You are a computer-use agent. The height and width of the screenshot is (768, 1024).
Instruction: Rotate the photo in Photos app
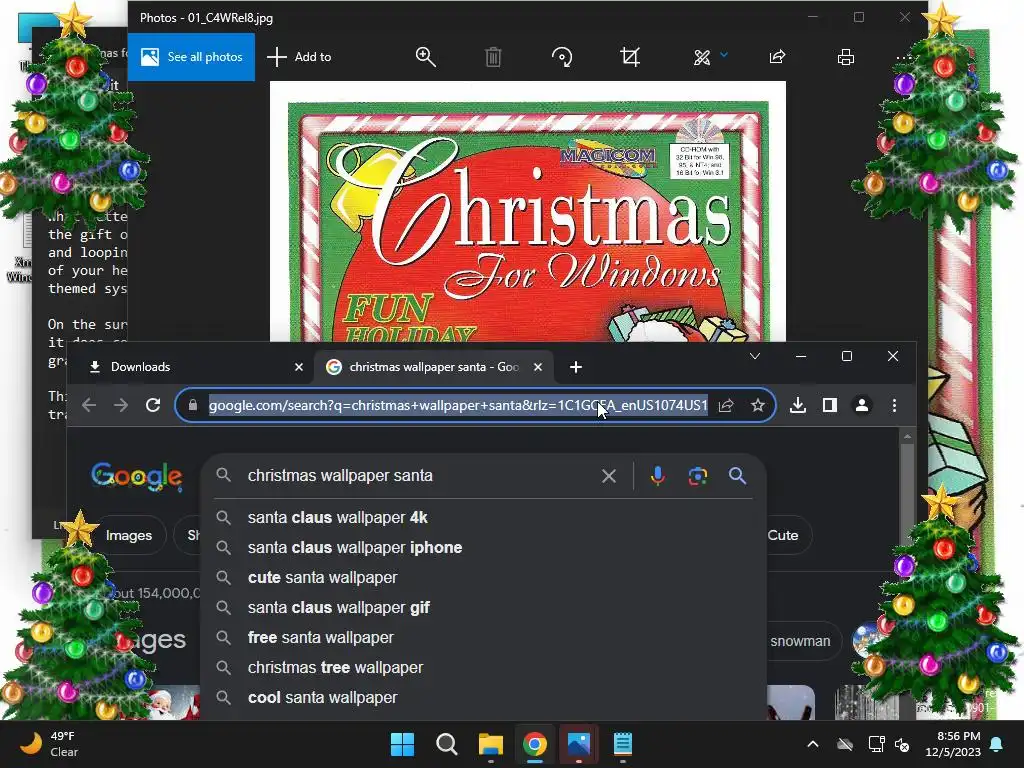[562, 57]
